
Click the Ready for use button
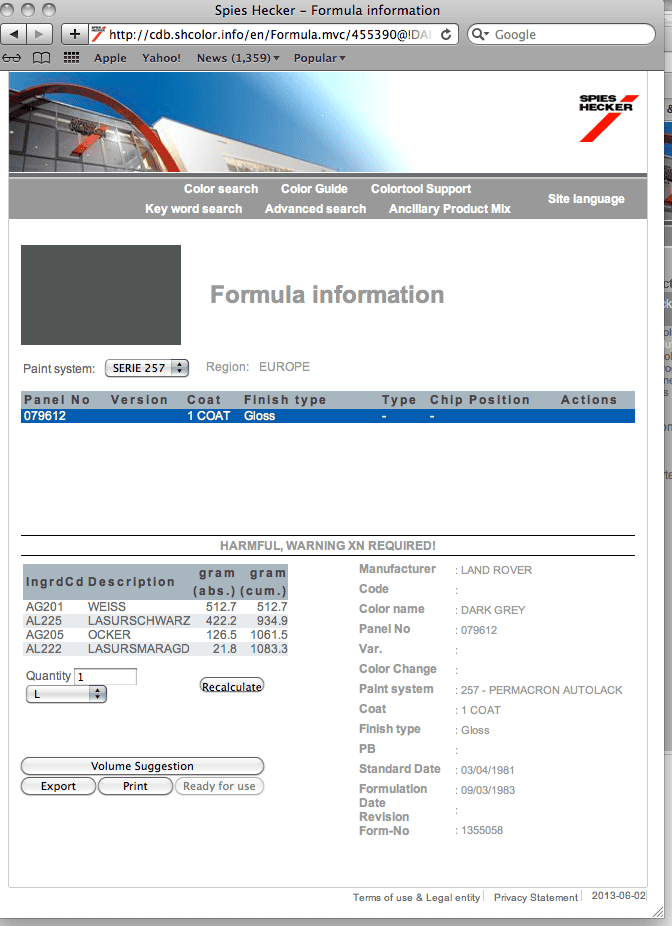[x=219, y=786]
